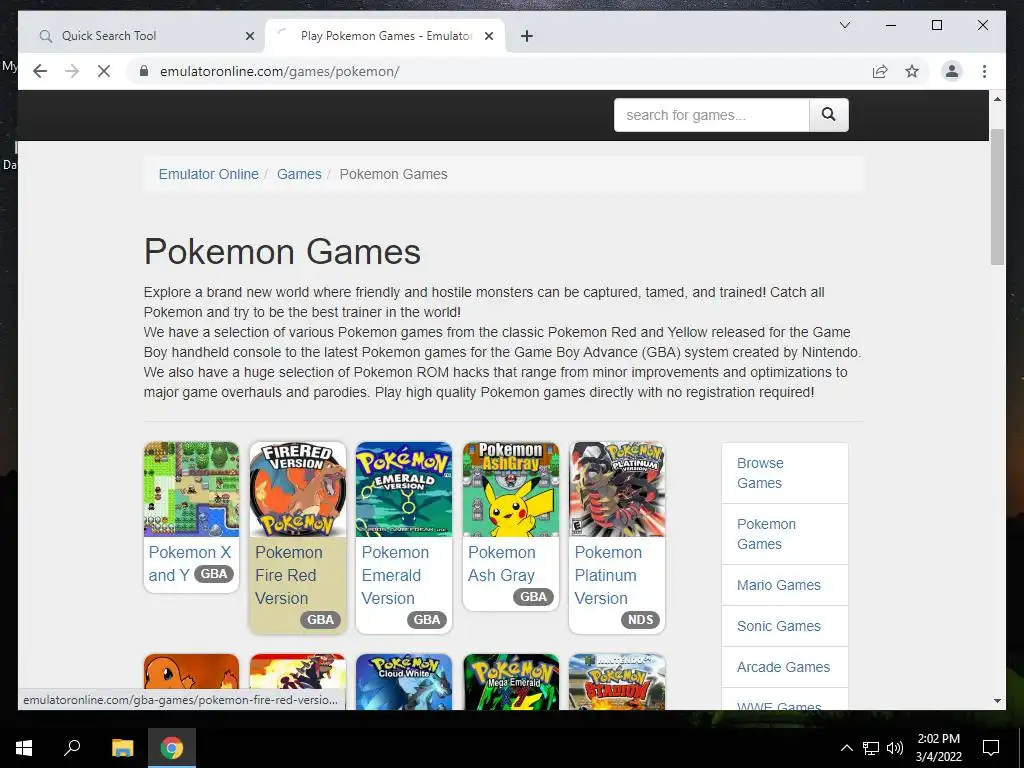Click Pokemon X and Y title link
The width and height of the screenshot is (1024, 768).
(189, 564)
